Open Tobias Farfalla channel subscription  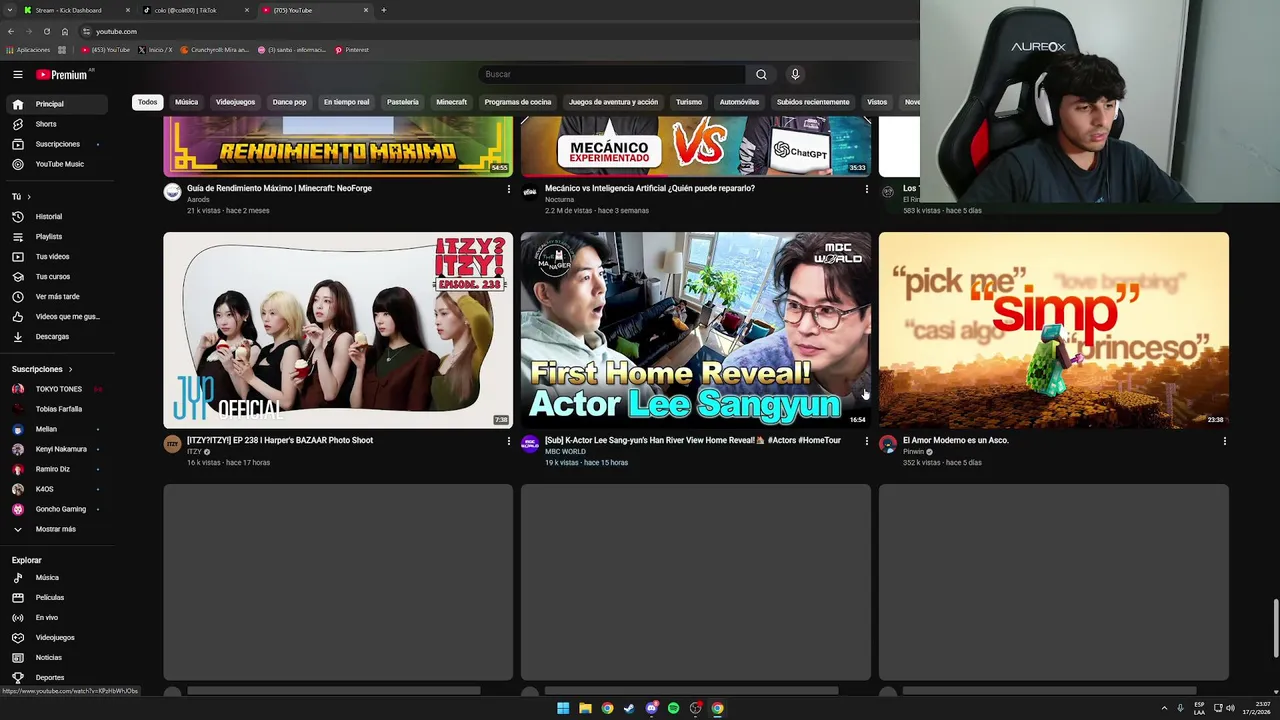coord(57,409)
